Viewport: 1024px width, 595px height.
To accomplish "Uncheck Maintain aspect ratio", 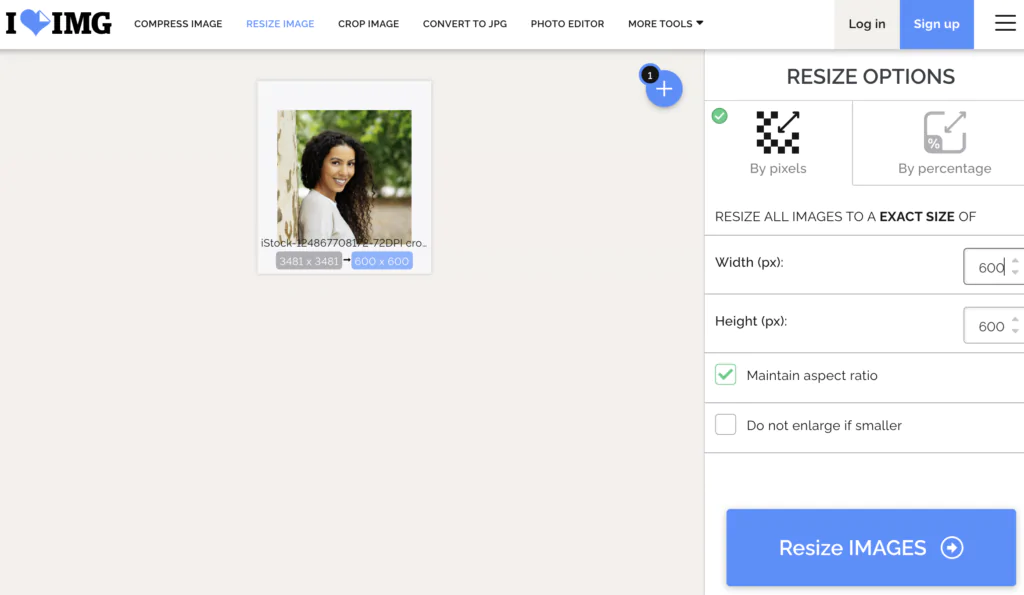I will pyautogui.click(x=726, y=375).
